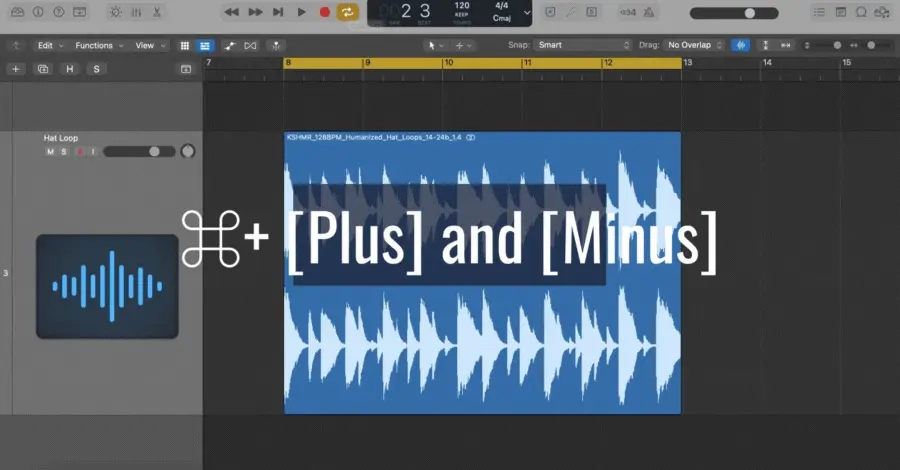Open the Library panel icon
This screenshot has height=470, width=900.
coord(17,12)
